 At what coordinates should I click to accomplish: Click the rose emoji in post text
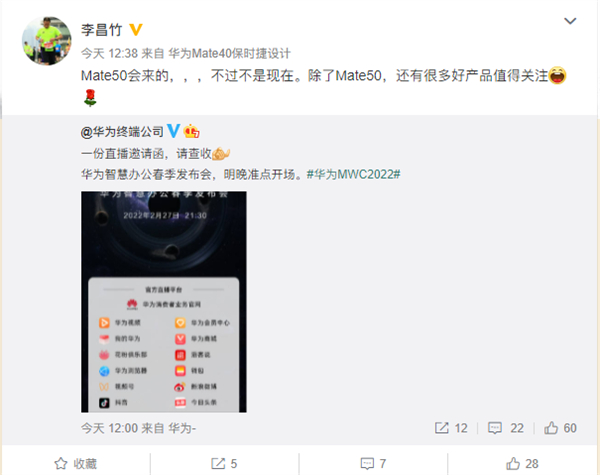pyautogui.click(x=90, y=98)
